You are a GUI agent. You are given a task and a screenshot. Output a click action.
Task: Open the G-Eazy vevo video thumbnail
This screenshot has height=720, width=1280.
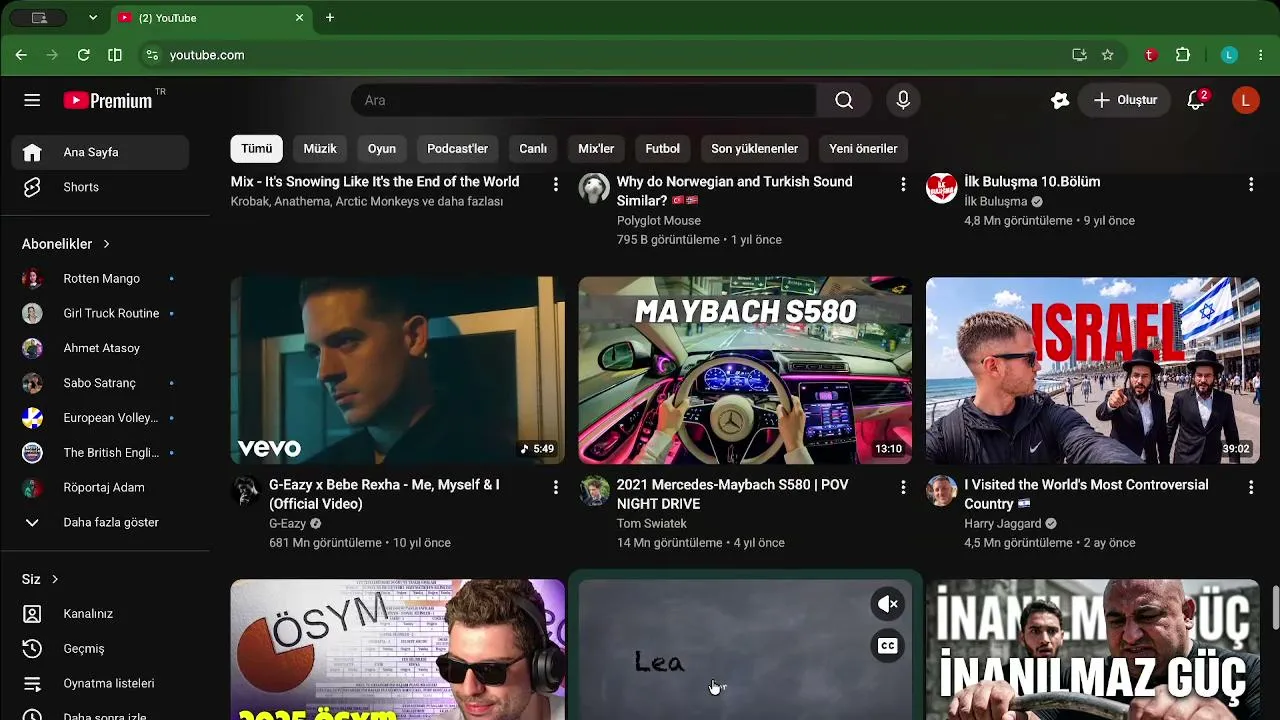pos(398,371)
